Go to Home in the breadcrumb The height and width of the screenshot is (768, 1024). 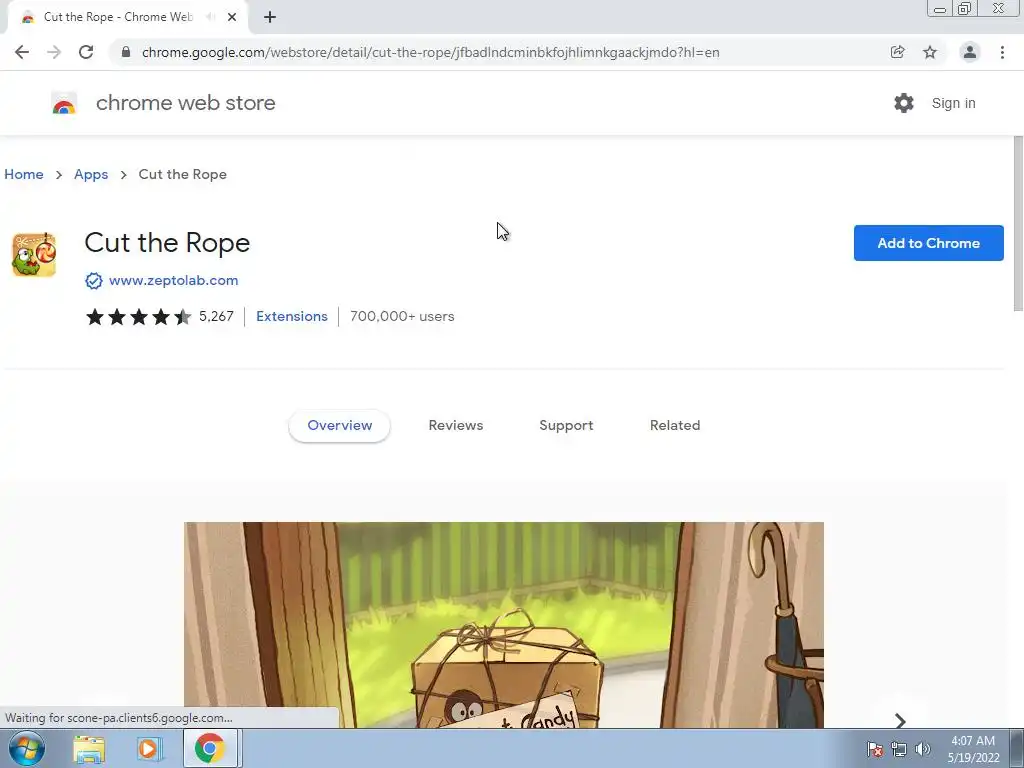pyautogui.click(x=24, y=174)
